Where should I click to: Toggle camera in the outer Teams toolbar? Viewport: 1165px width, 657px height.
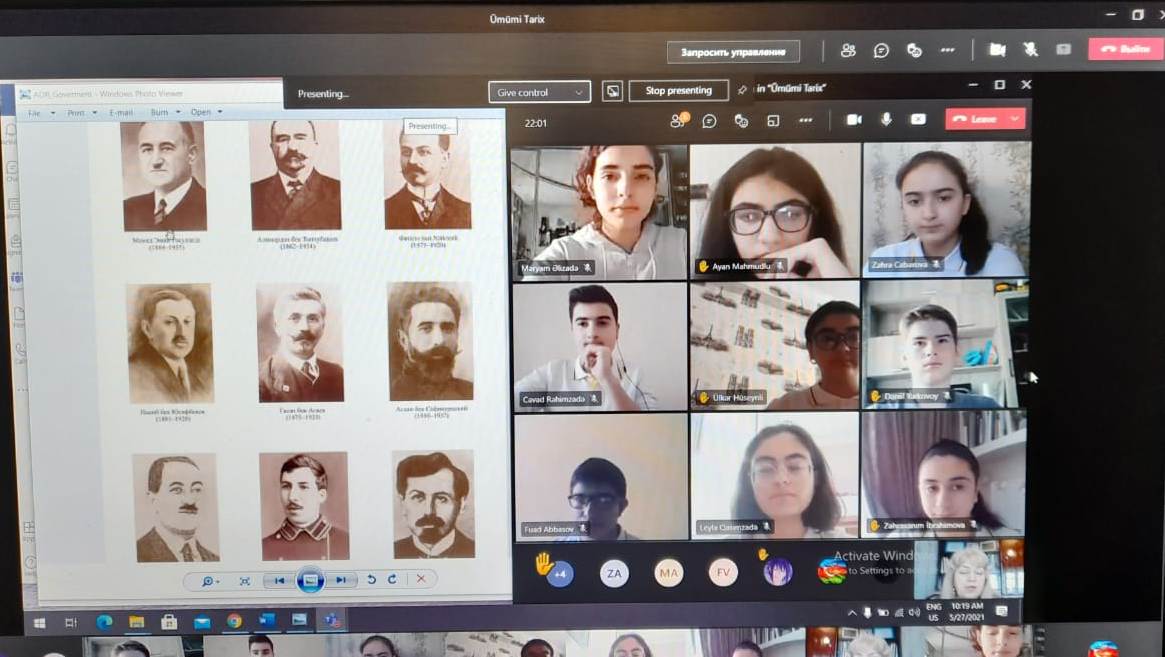[997, 50]
